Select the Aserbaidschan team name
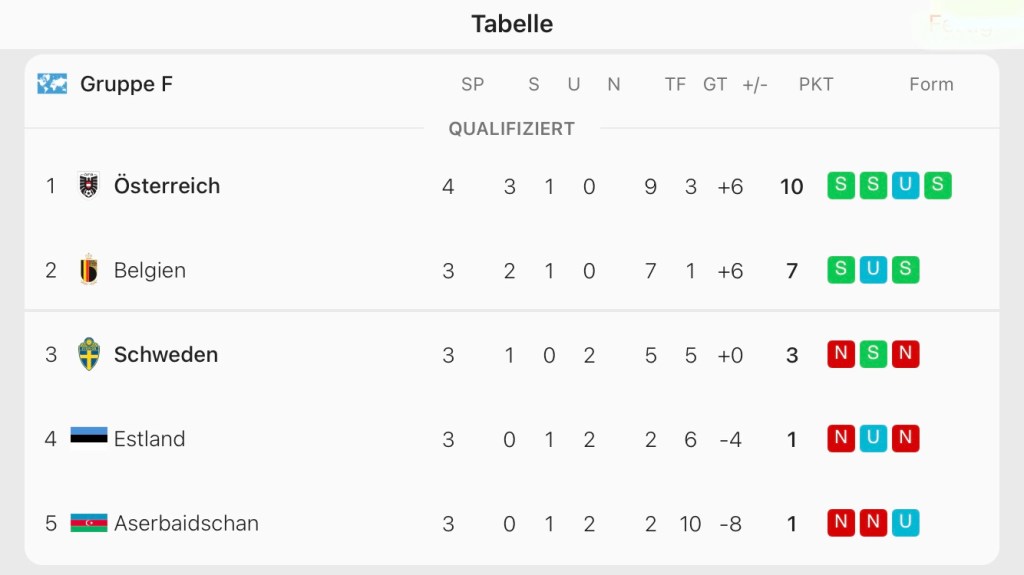 186,523
